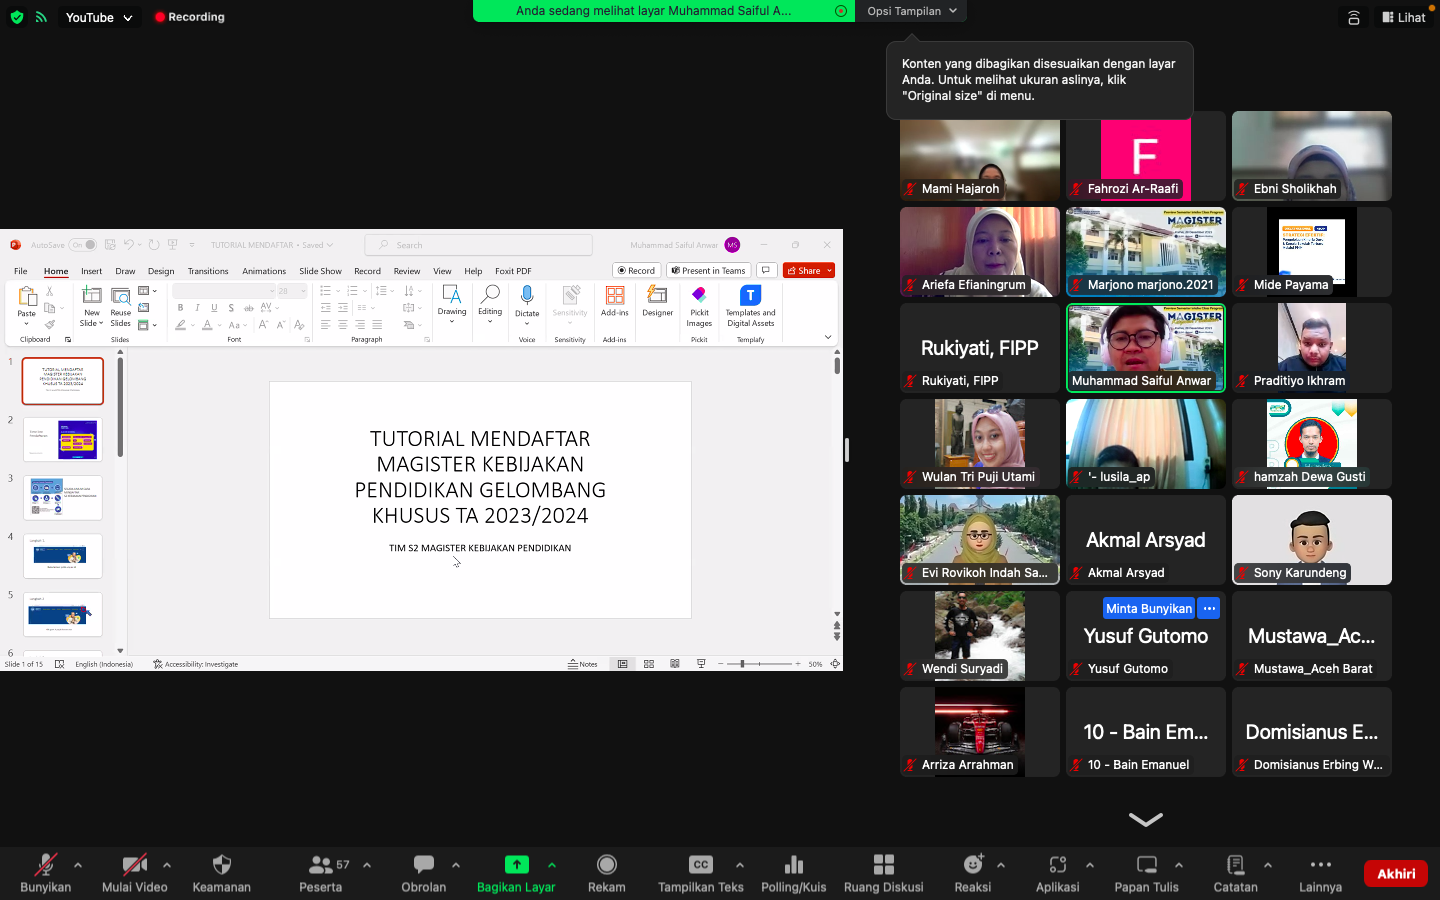Open the Lainnya more options menu

tap(1320, 865)
